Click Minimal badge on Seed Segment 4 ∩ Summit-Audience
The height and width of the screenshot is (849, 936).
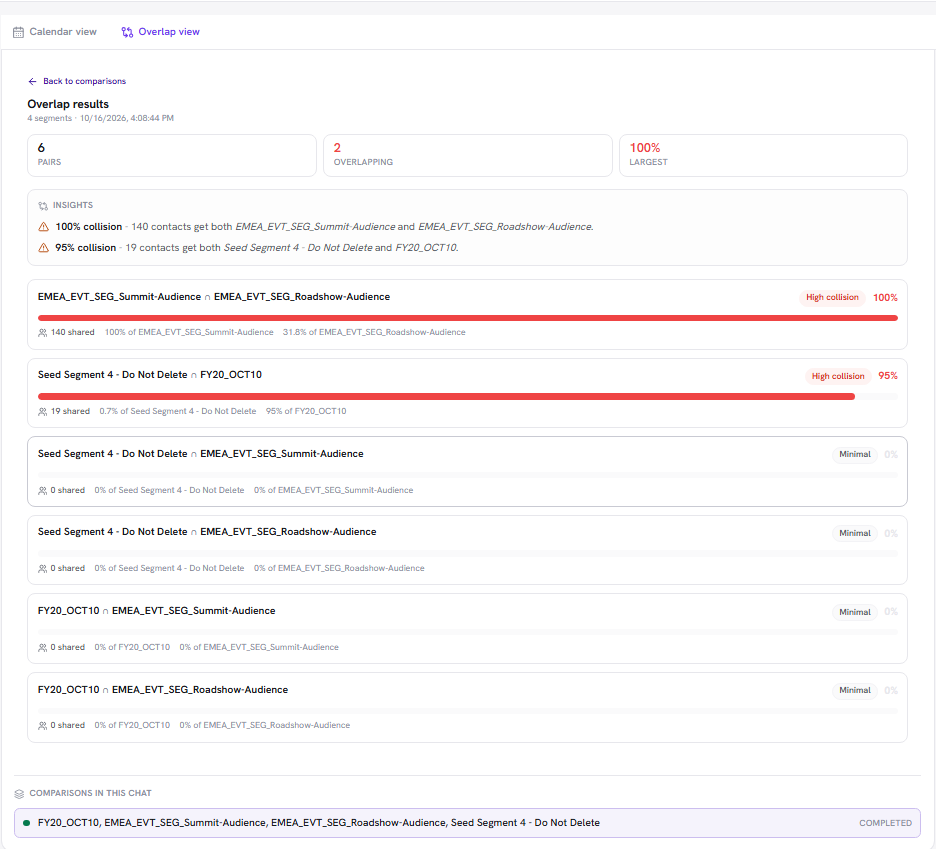855,454
